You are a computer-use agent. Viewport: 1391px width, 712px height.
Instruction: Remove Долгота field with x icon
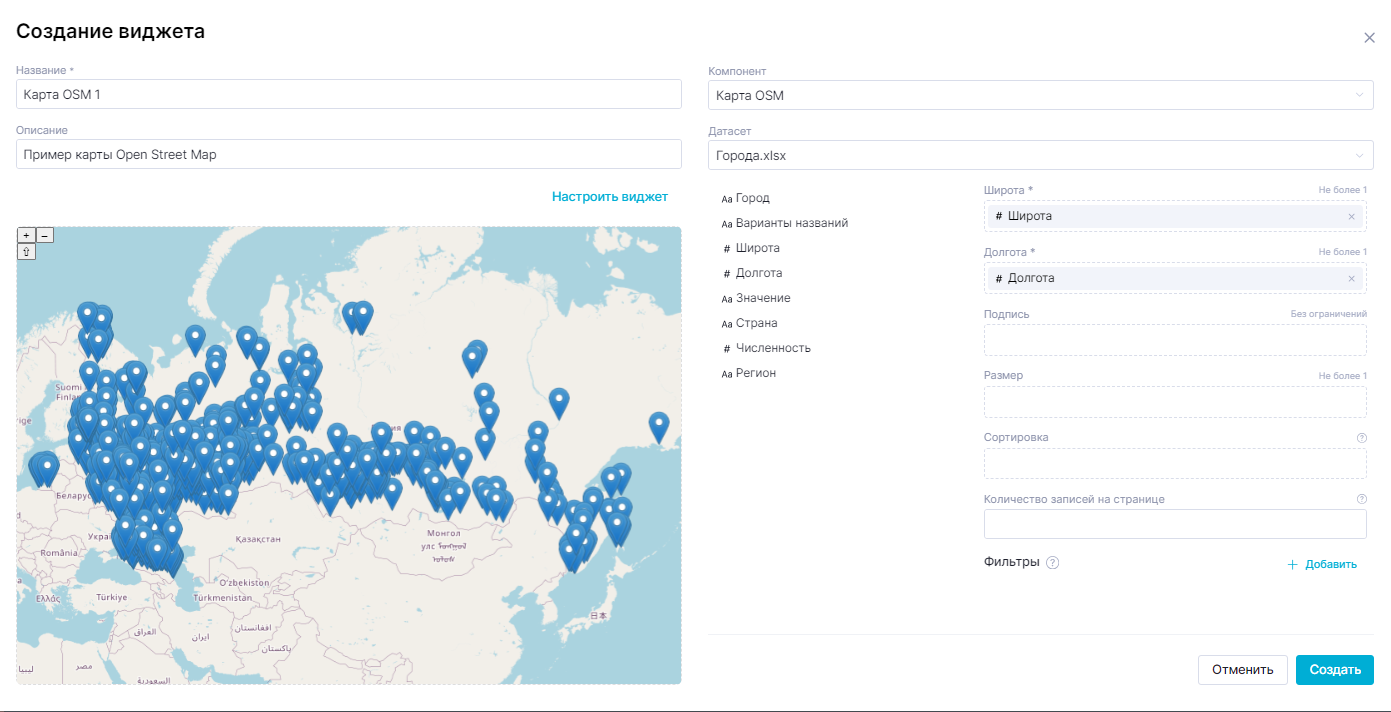tap(1351, 278)
